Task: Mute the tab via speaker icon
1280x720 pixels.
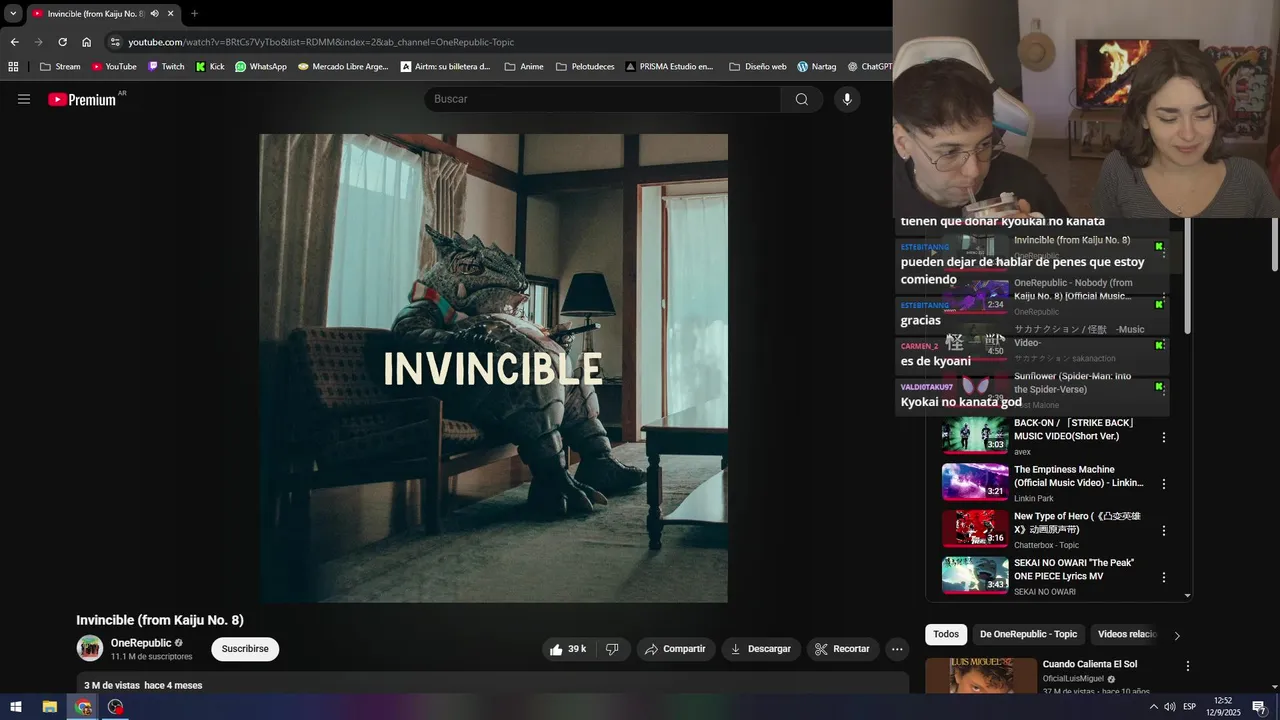Action: [x=155, y=14]
